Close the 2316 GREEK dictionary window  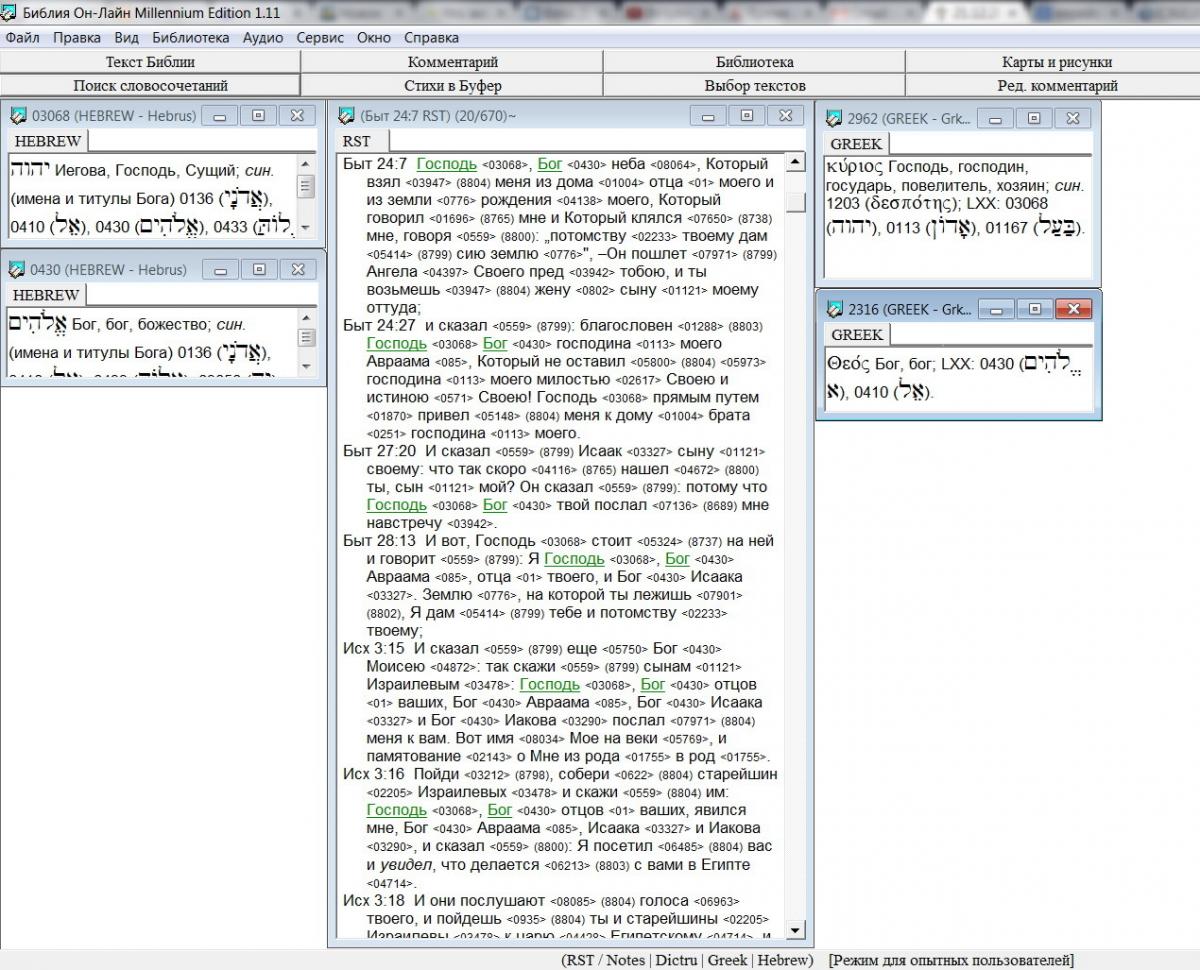tap(1073, 309)
